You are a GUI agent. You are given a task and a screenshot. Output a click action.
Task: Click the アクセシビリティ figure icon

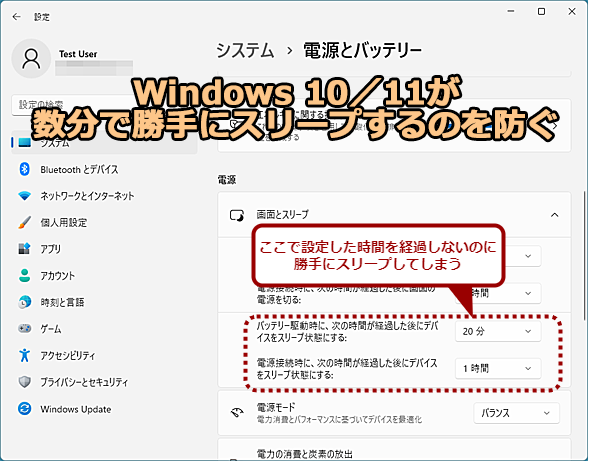(24, 355)
